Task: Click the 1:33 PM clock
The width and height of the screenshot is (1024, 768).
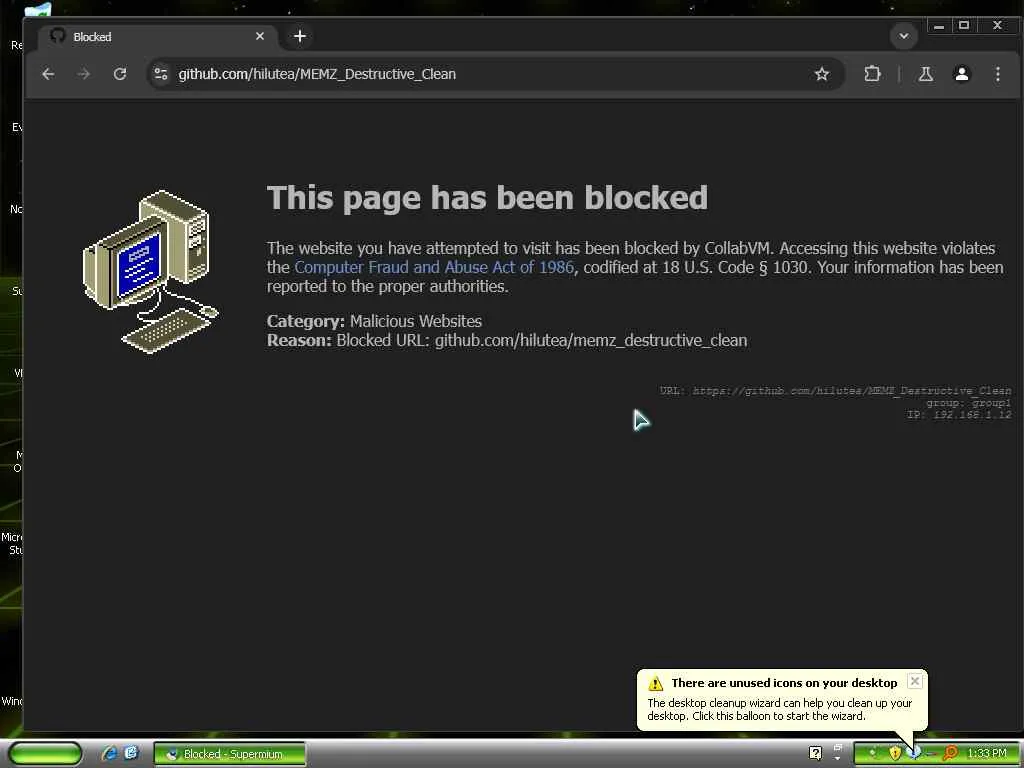Action: [x=987, y=754]
